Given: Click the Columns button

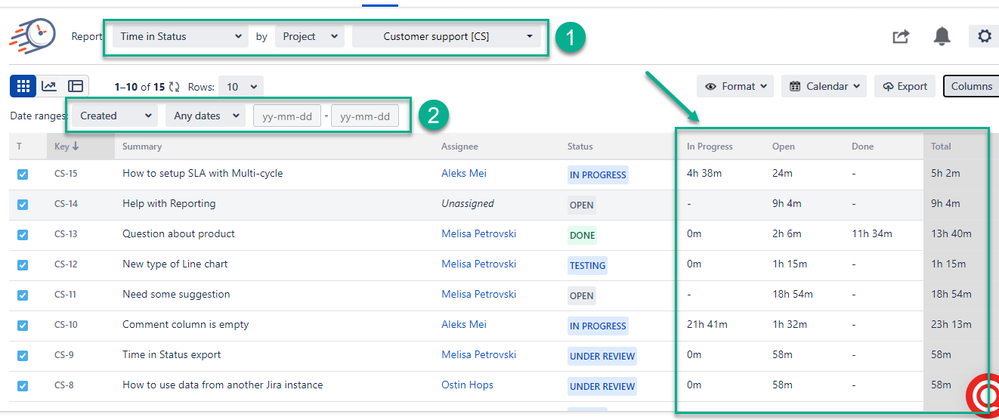Looking at the screenshot, I should pos(971,86).
